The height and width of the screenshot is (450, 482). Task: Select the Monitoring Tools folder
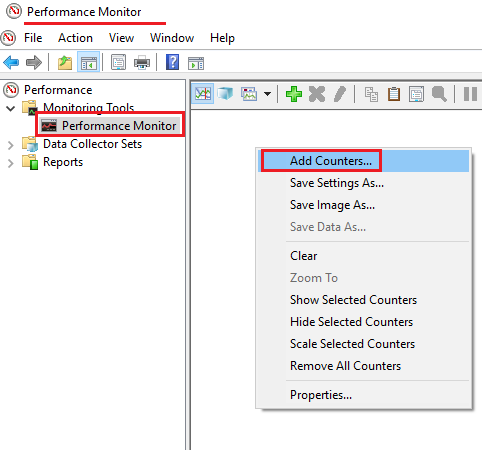pos(89,108)
